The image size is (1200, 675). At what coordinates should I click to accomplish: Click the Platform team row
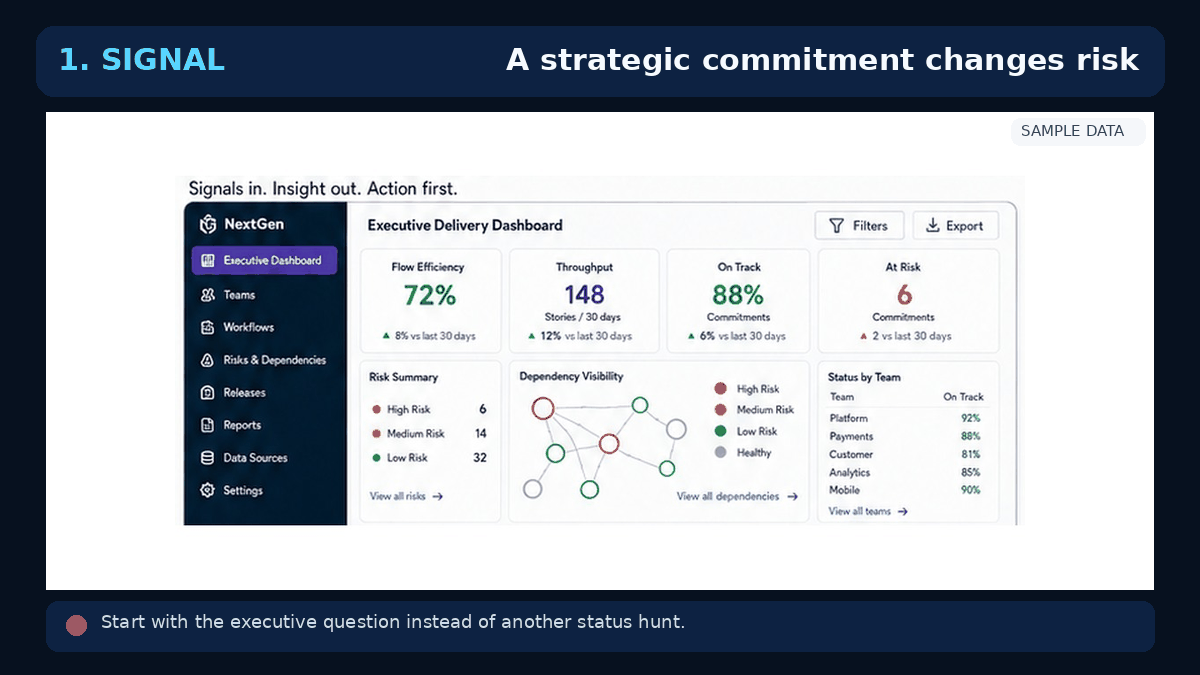(906, 418)
